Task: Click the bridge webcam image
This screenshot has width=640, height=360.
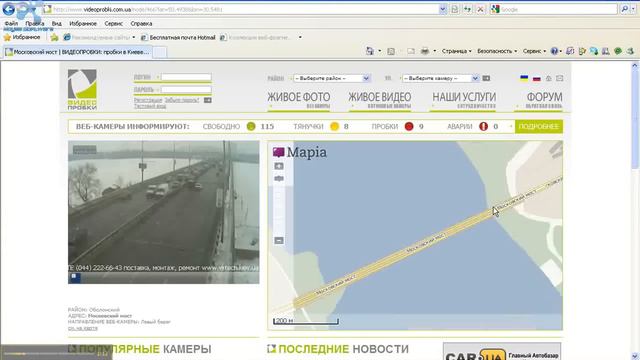Action: 164,212
